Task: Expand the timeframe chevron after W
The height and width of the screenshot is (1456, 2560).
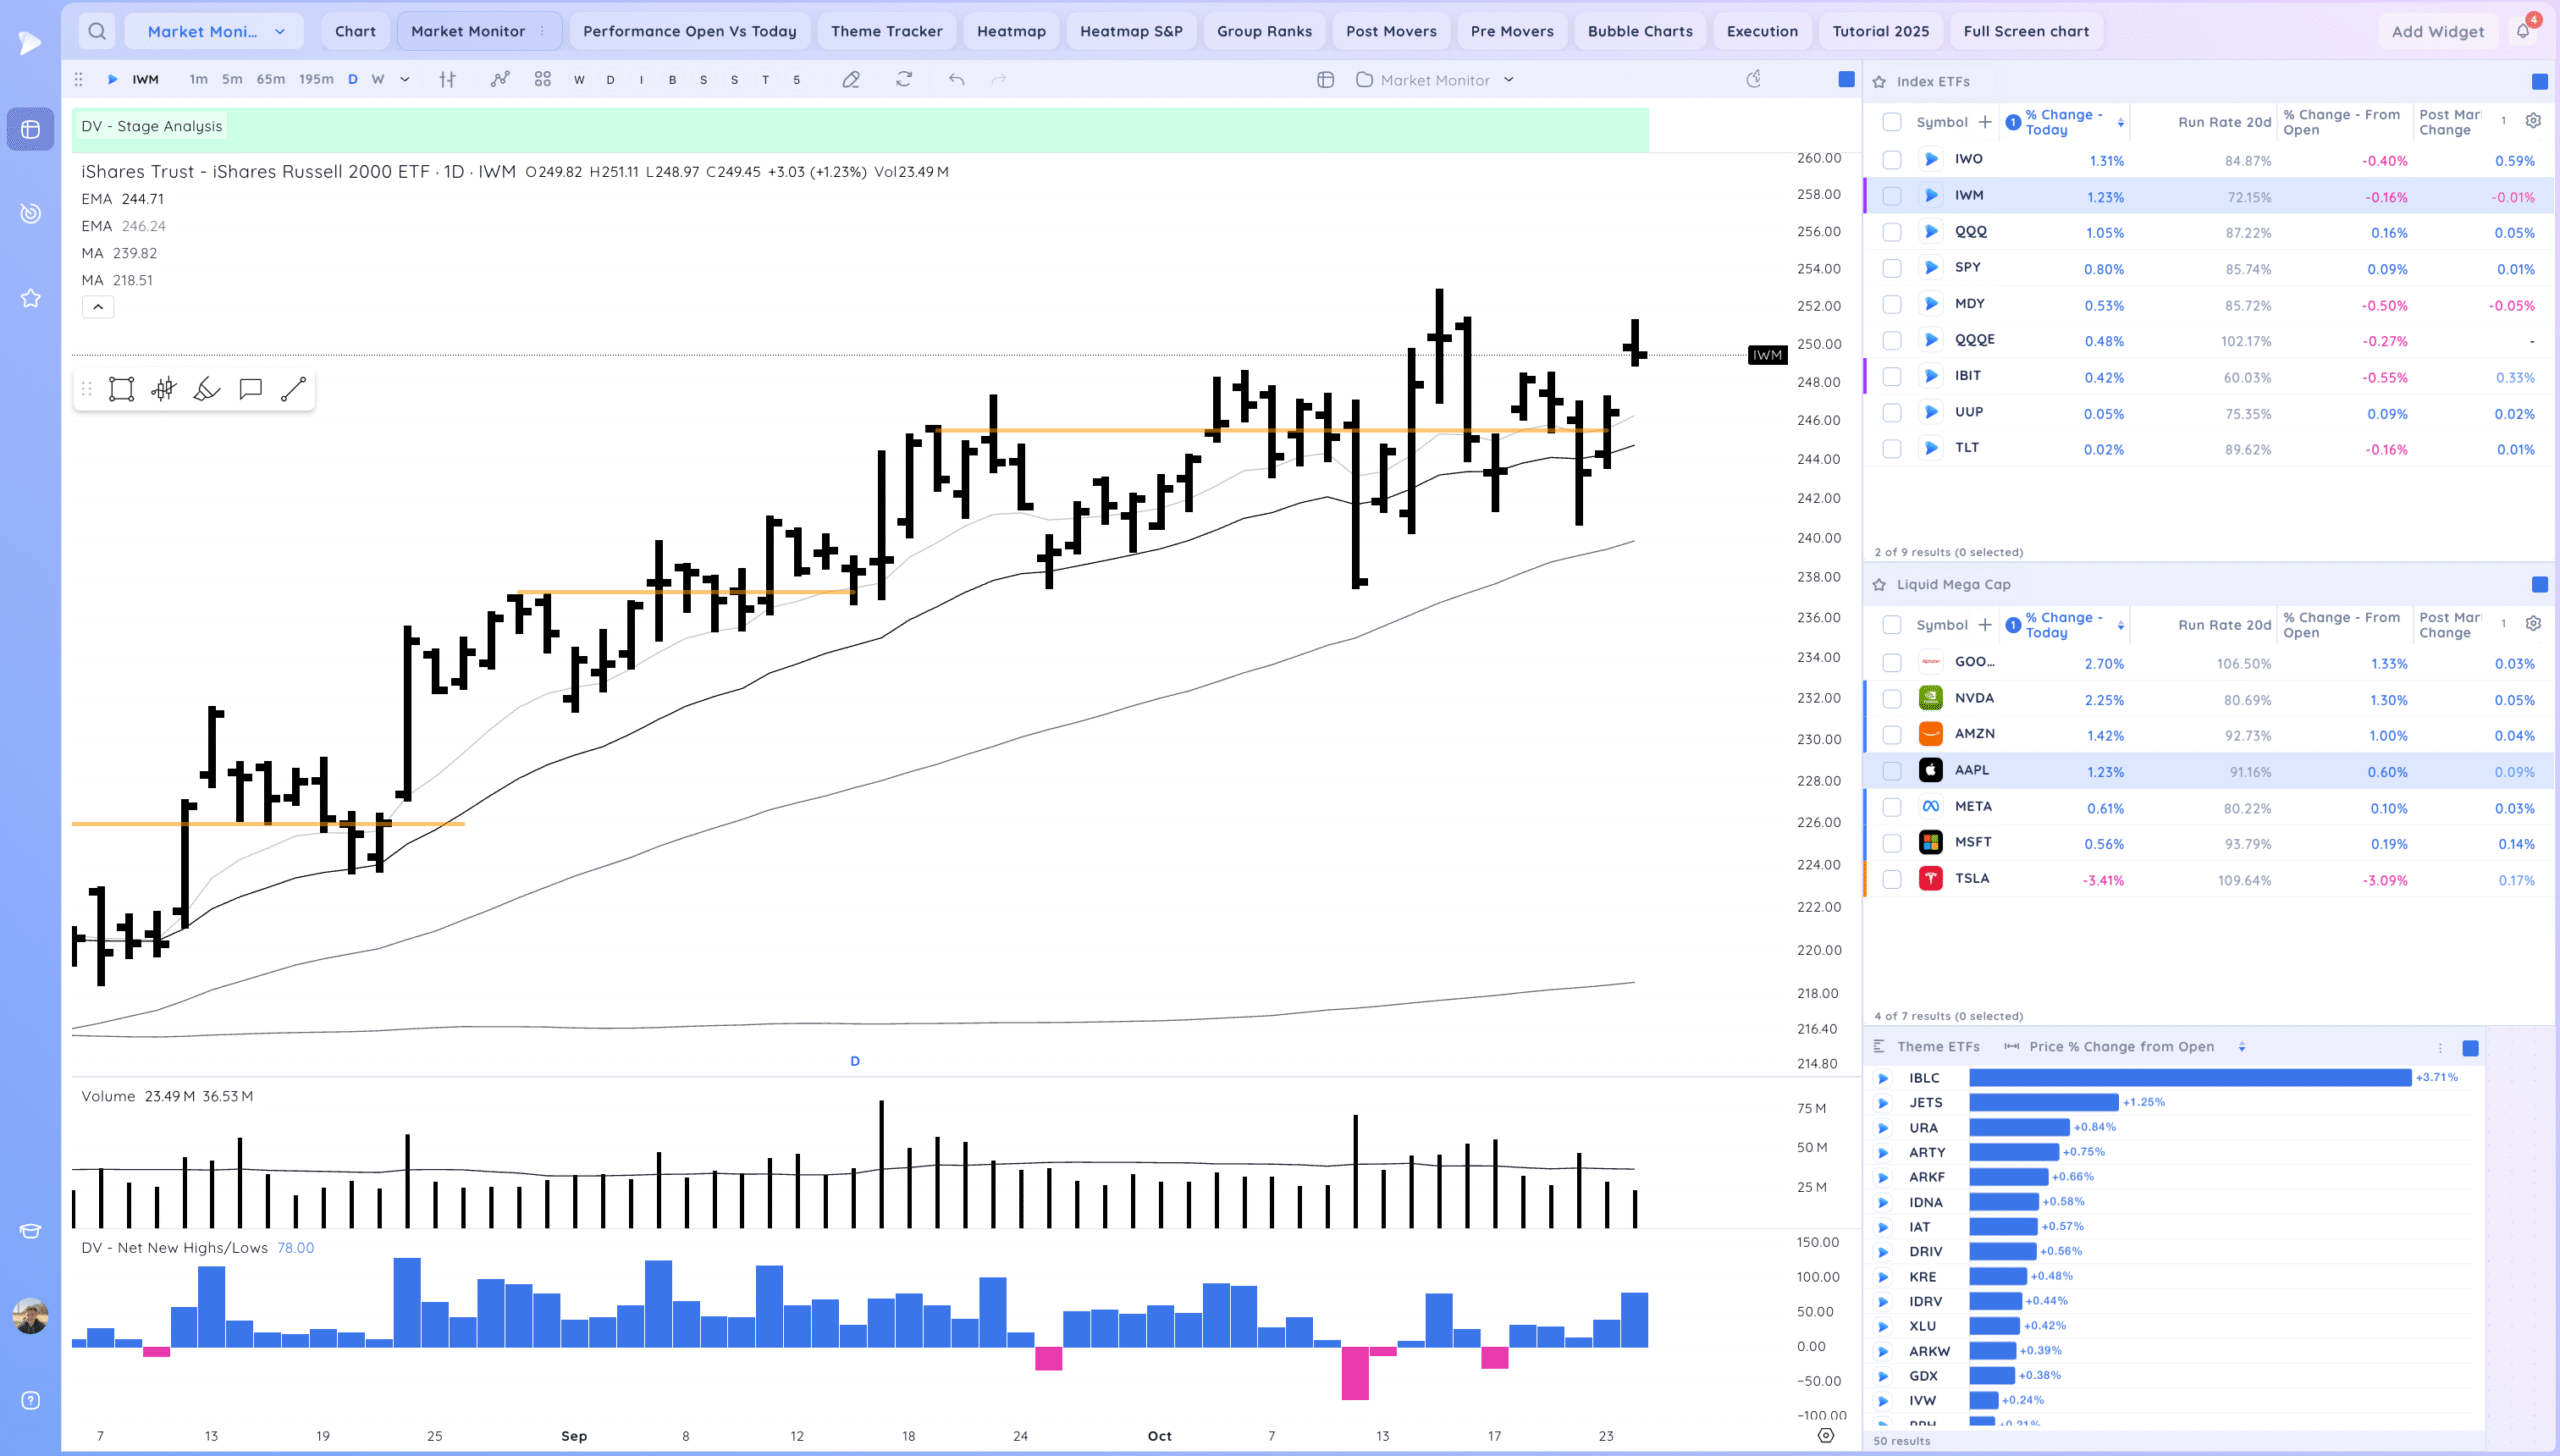Action: pyautogui.click(x=405, y=80)
